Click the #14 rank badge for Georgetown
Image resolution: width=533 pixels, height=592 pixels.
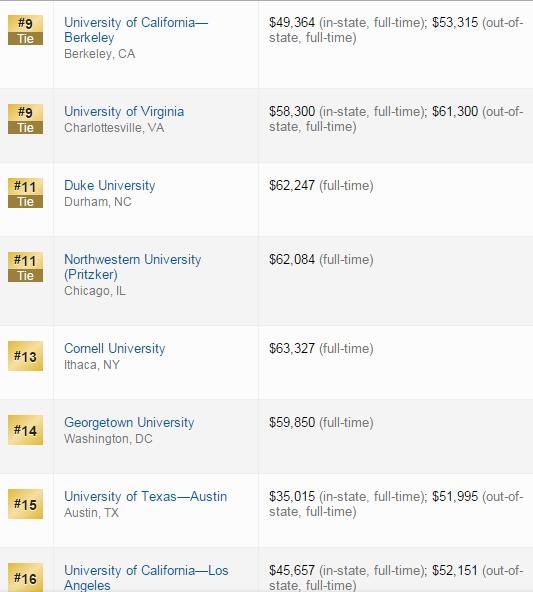point(25,430)
